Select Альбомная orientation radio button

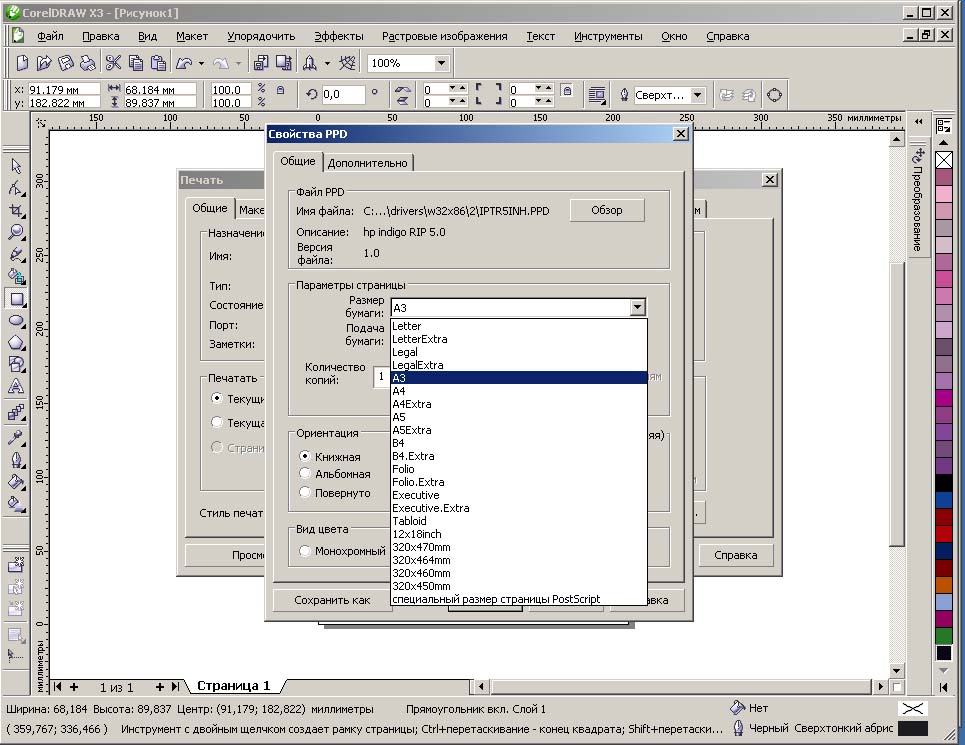305,474
